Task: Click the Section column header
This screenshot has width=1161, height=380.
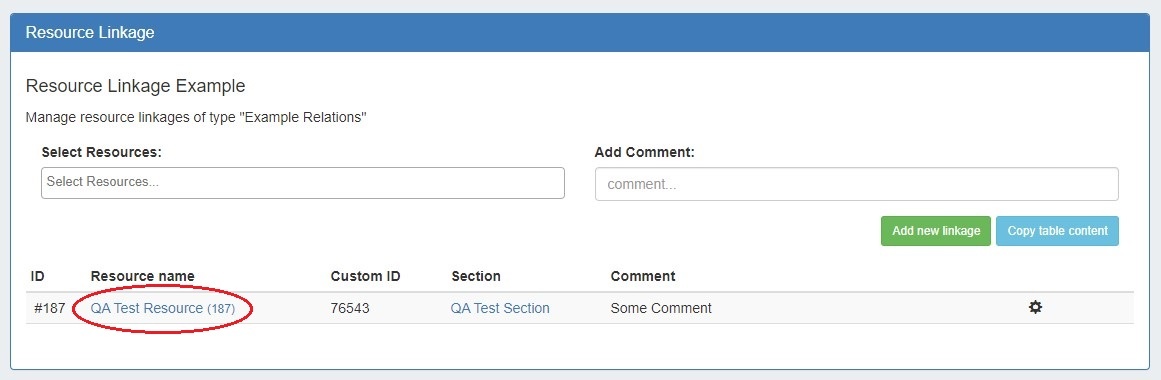Action: (x=476, y=276)
